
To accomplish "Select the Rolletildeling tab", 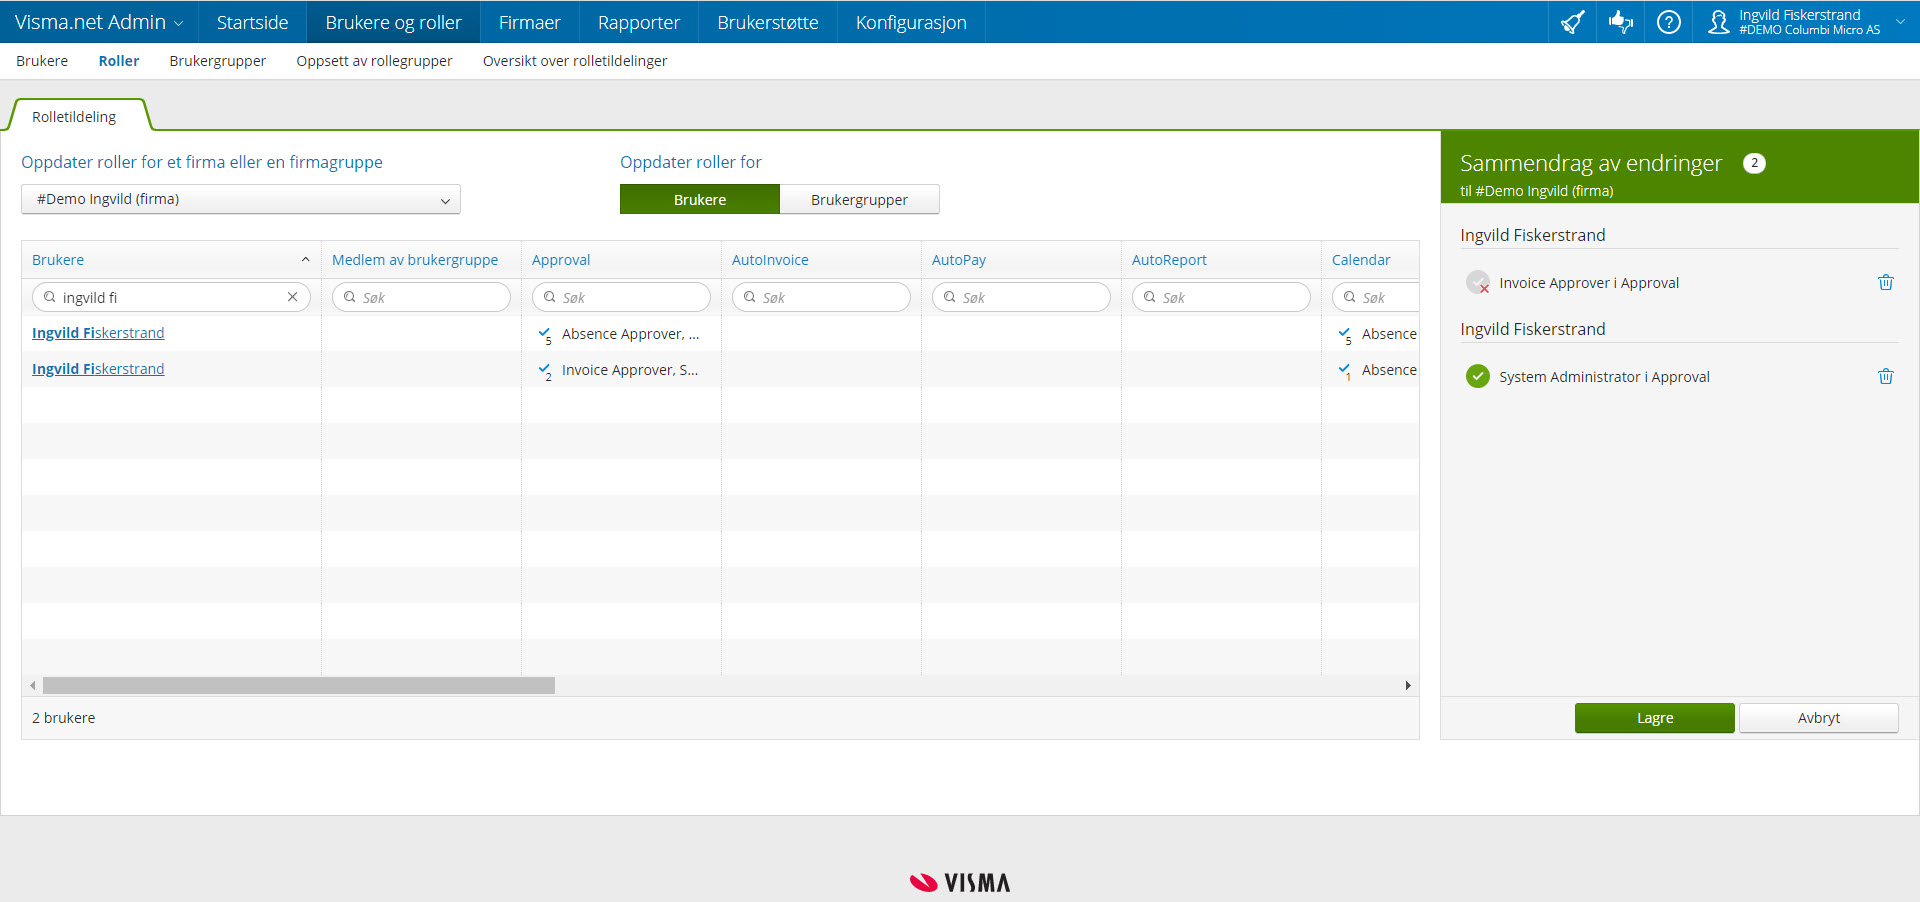I will click(x=74, y=117).
